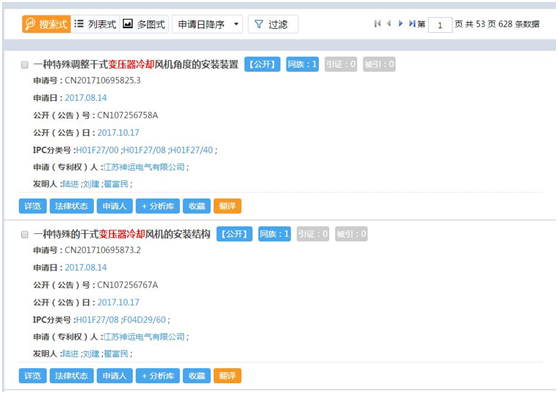558x394 pixels.
Task: Go to previous page arrow icon
Action: [x=389, y=24]
